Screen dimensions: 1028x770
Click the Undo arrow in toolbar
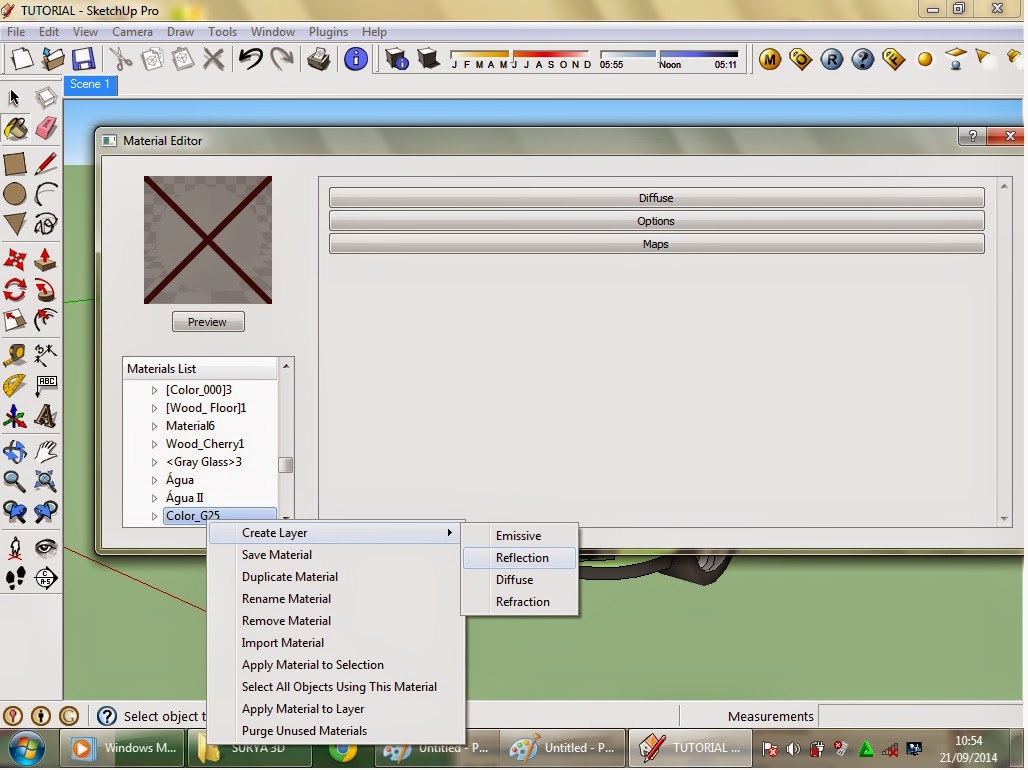coord(250,59)
